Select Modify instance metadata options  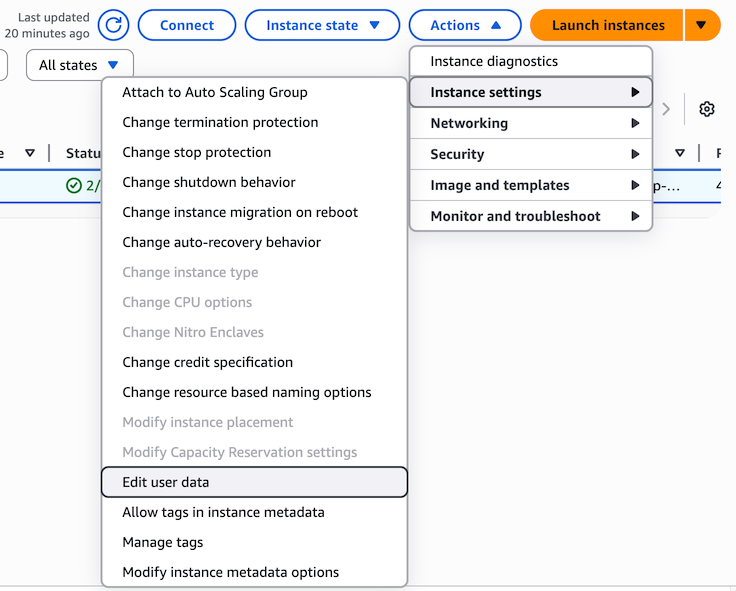(x=230, y=572)
